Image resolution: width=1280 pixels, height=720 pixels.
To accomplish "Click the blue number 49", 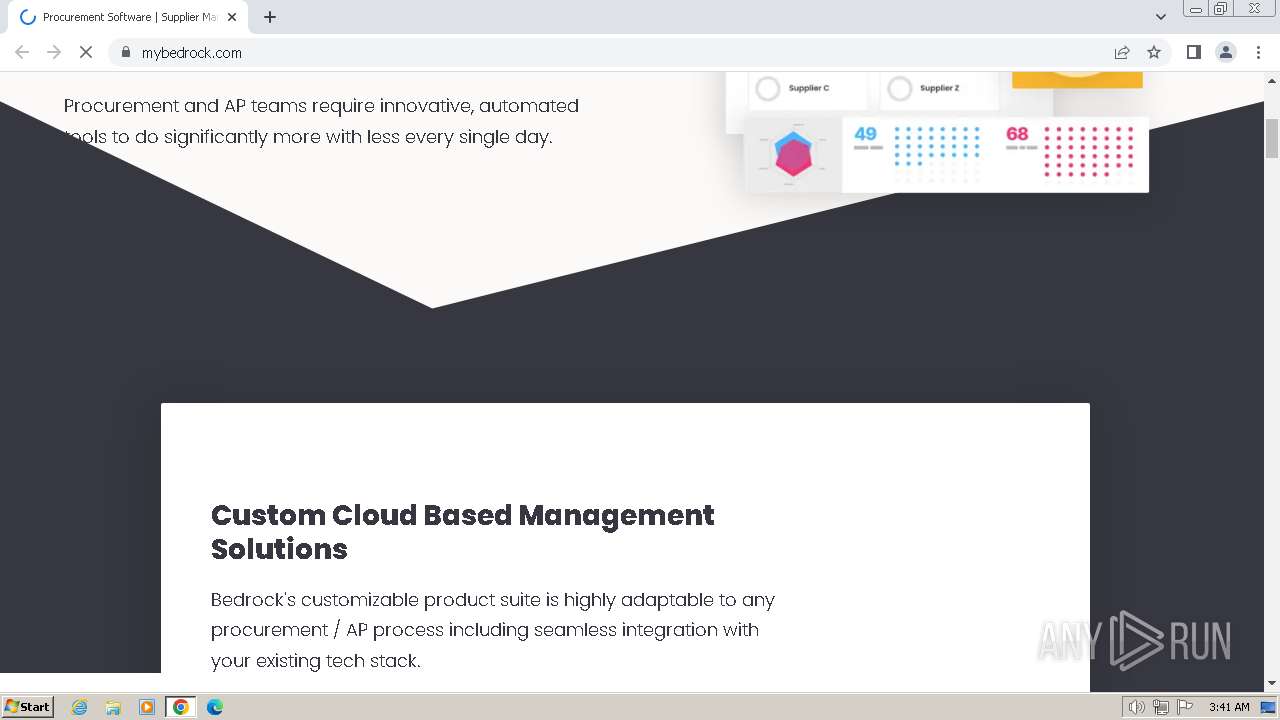I will 865,134.
